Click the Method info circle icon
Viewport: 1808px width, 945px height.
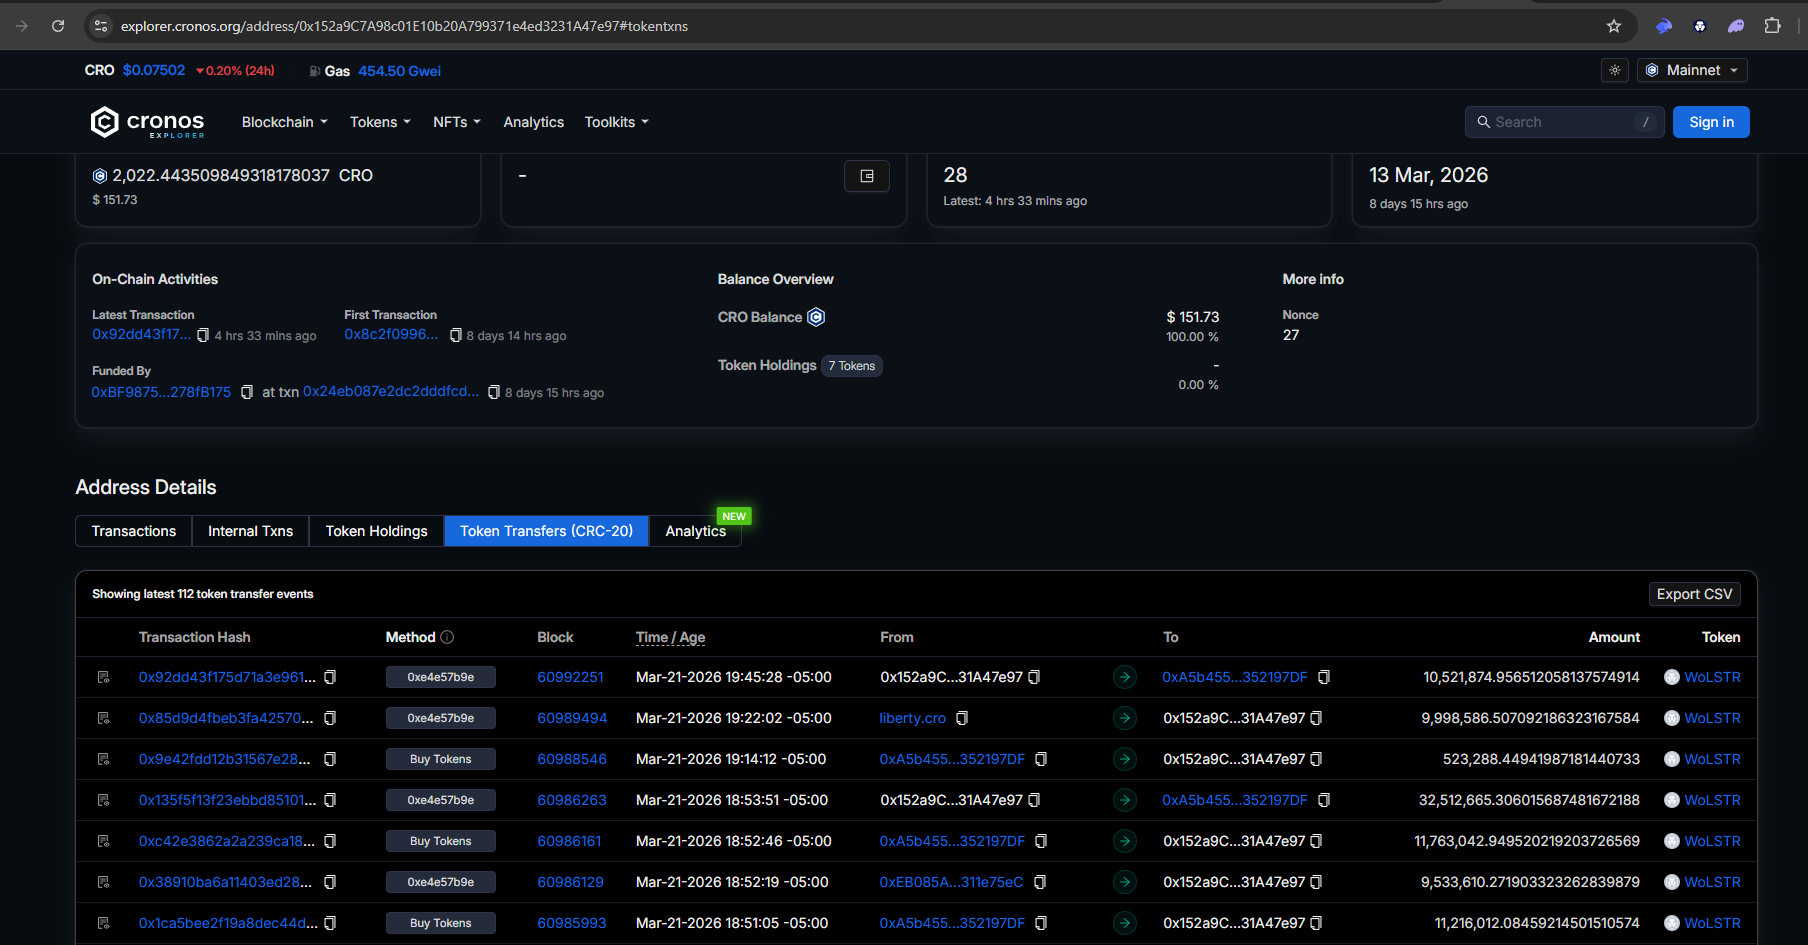tap(447, 637)
